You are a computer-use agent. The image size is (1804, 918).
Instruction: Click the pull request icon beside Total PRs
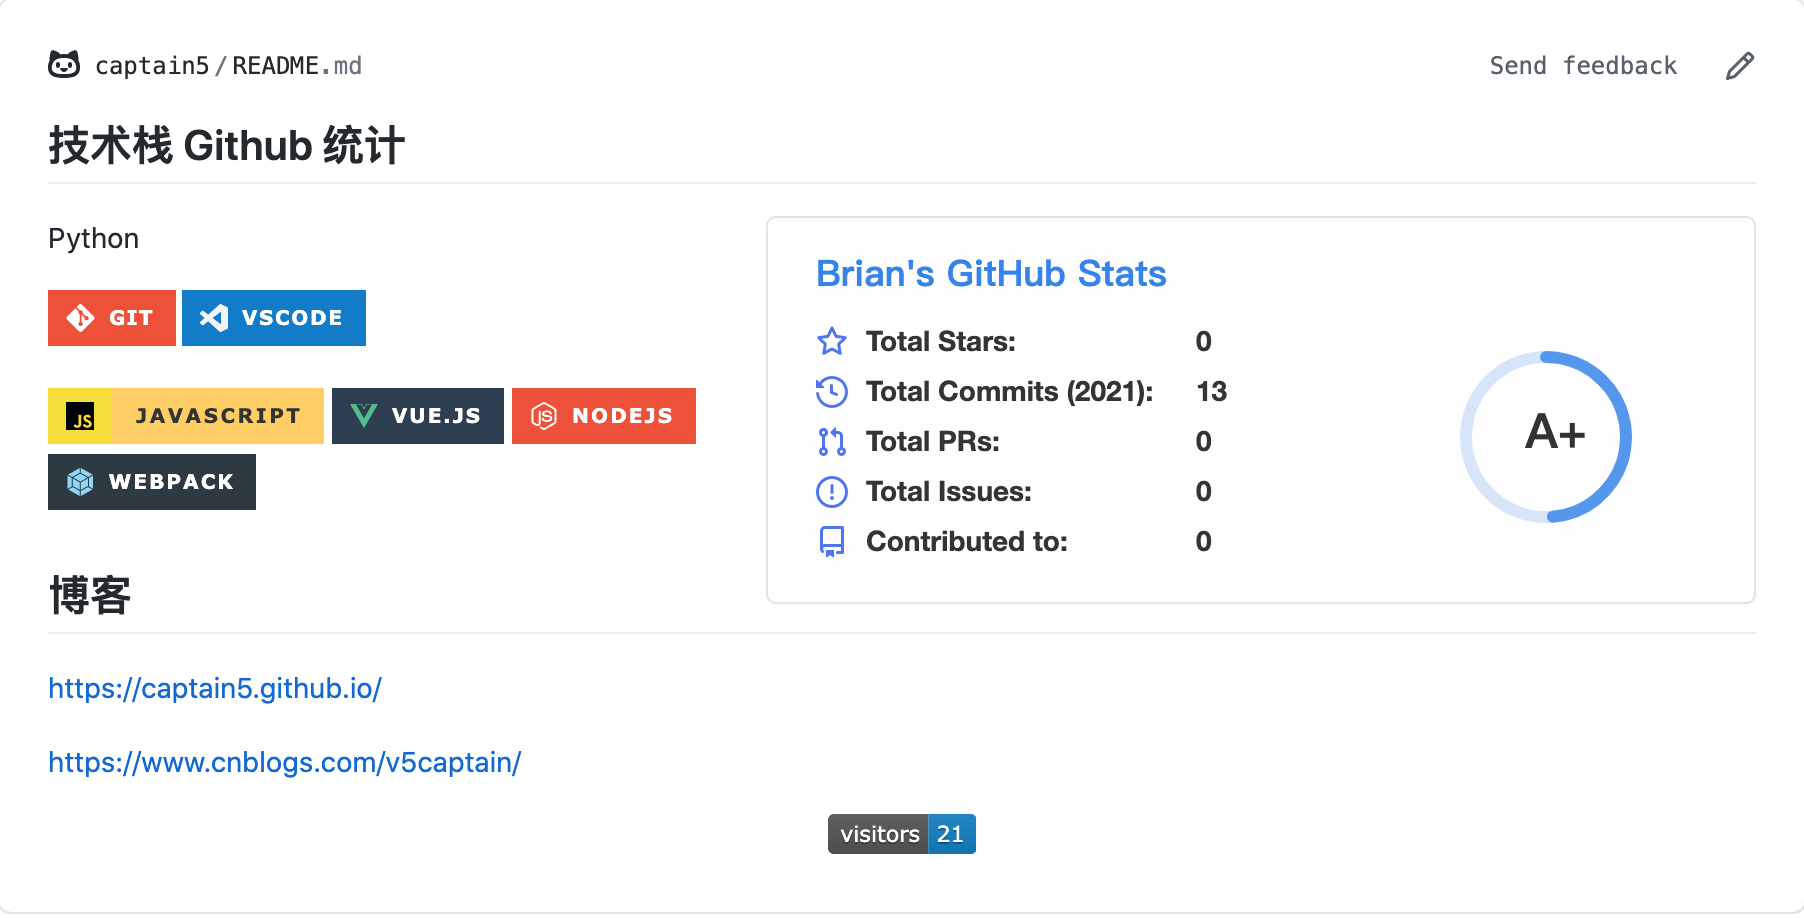click(x=830, y=441)
